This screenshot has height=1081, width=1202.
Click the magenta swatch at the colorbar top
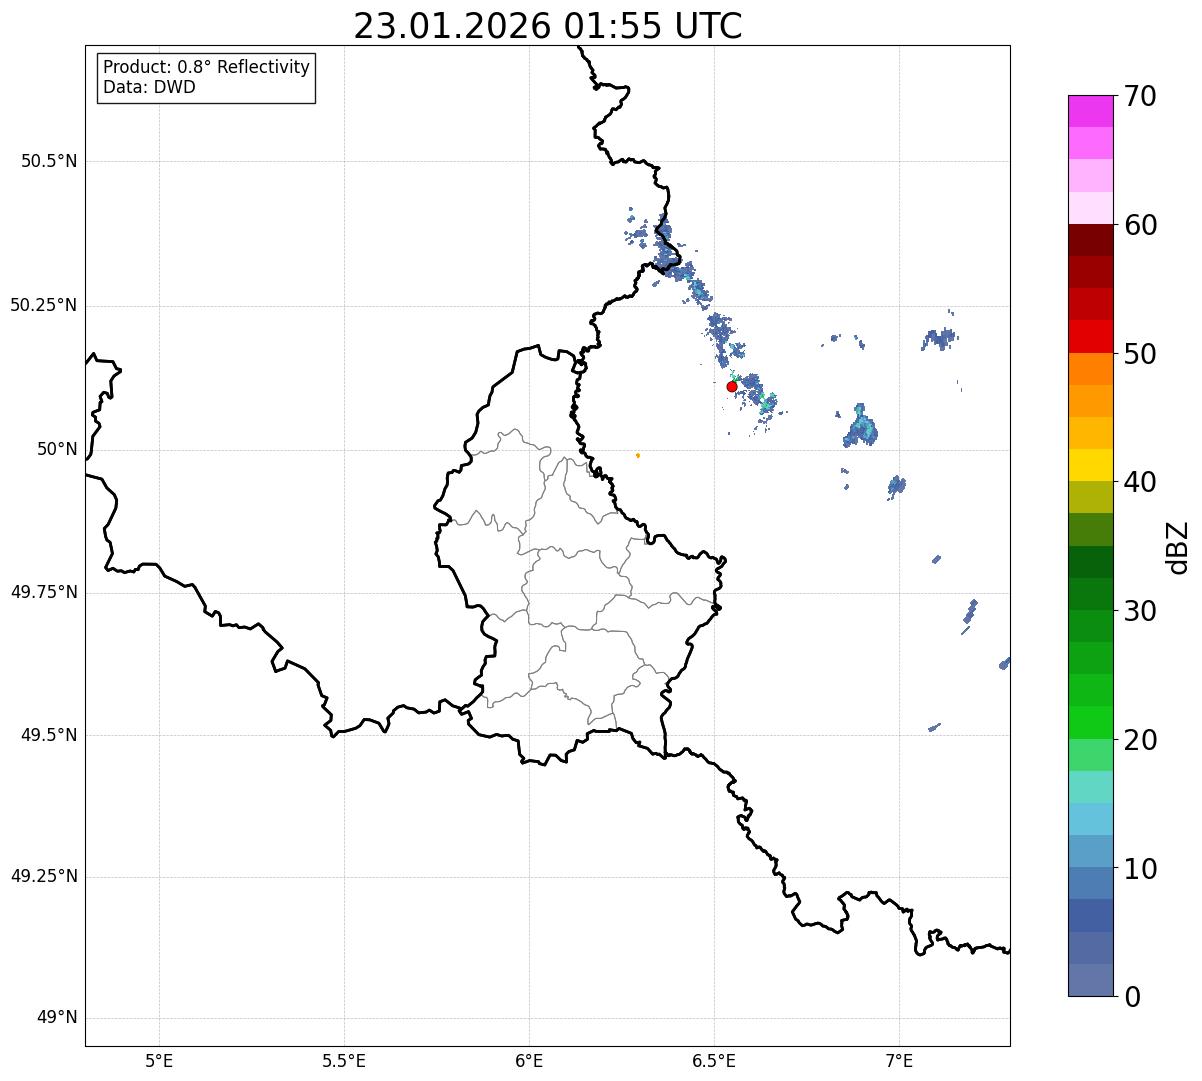pos(1090,111)
